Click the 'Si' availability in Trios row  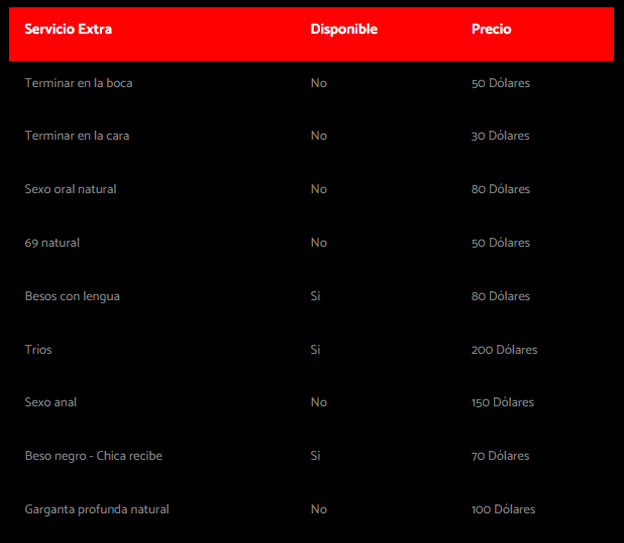[x=315, y=350]
